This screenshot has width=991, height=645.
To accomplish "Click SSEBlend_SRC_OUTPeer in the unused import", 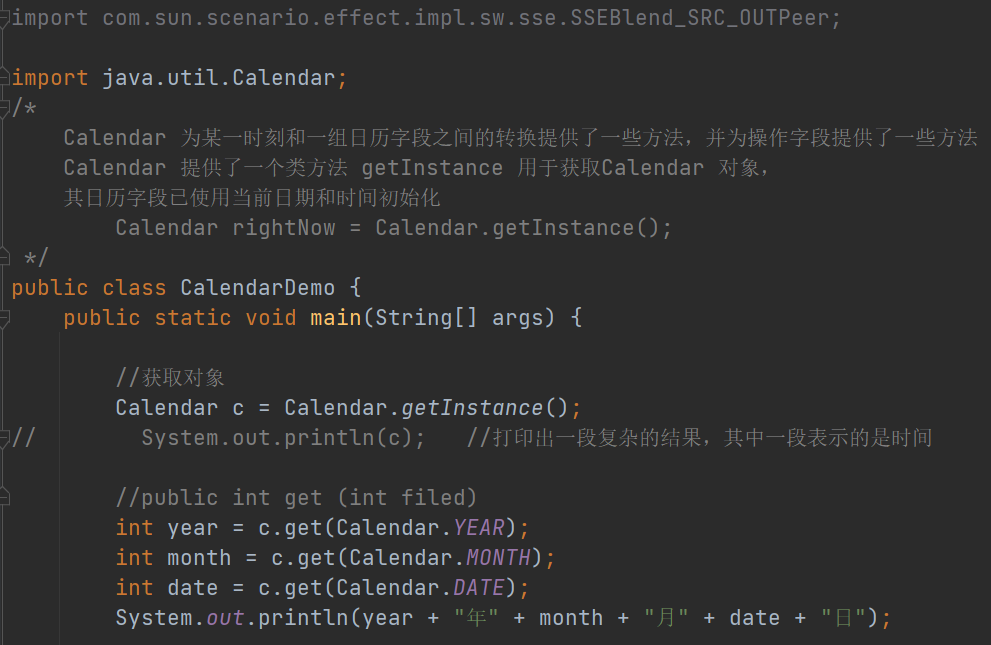I will [x=700, y=18].
